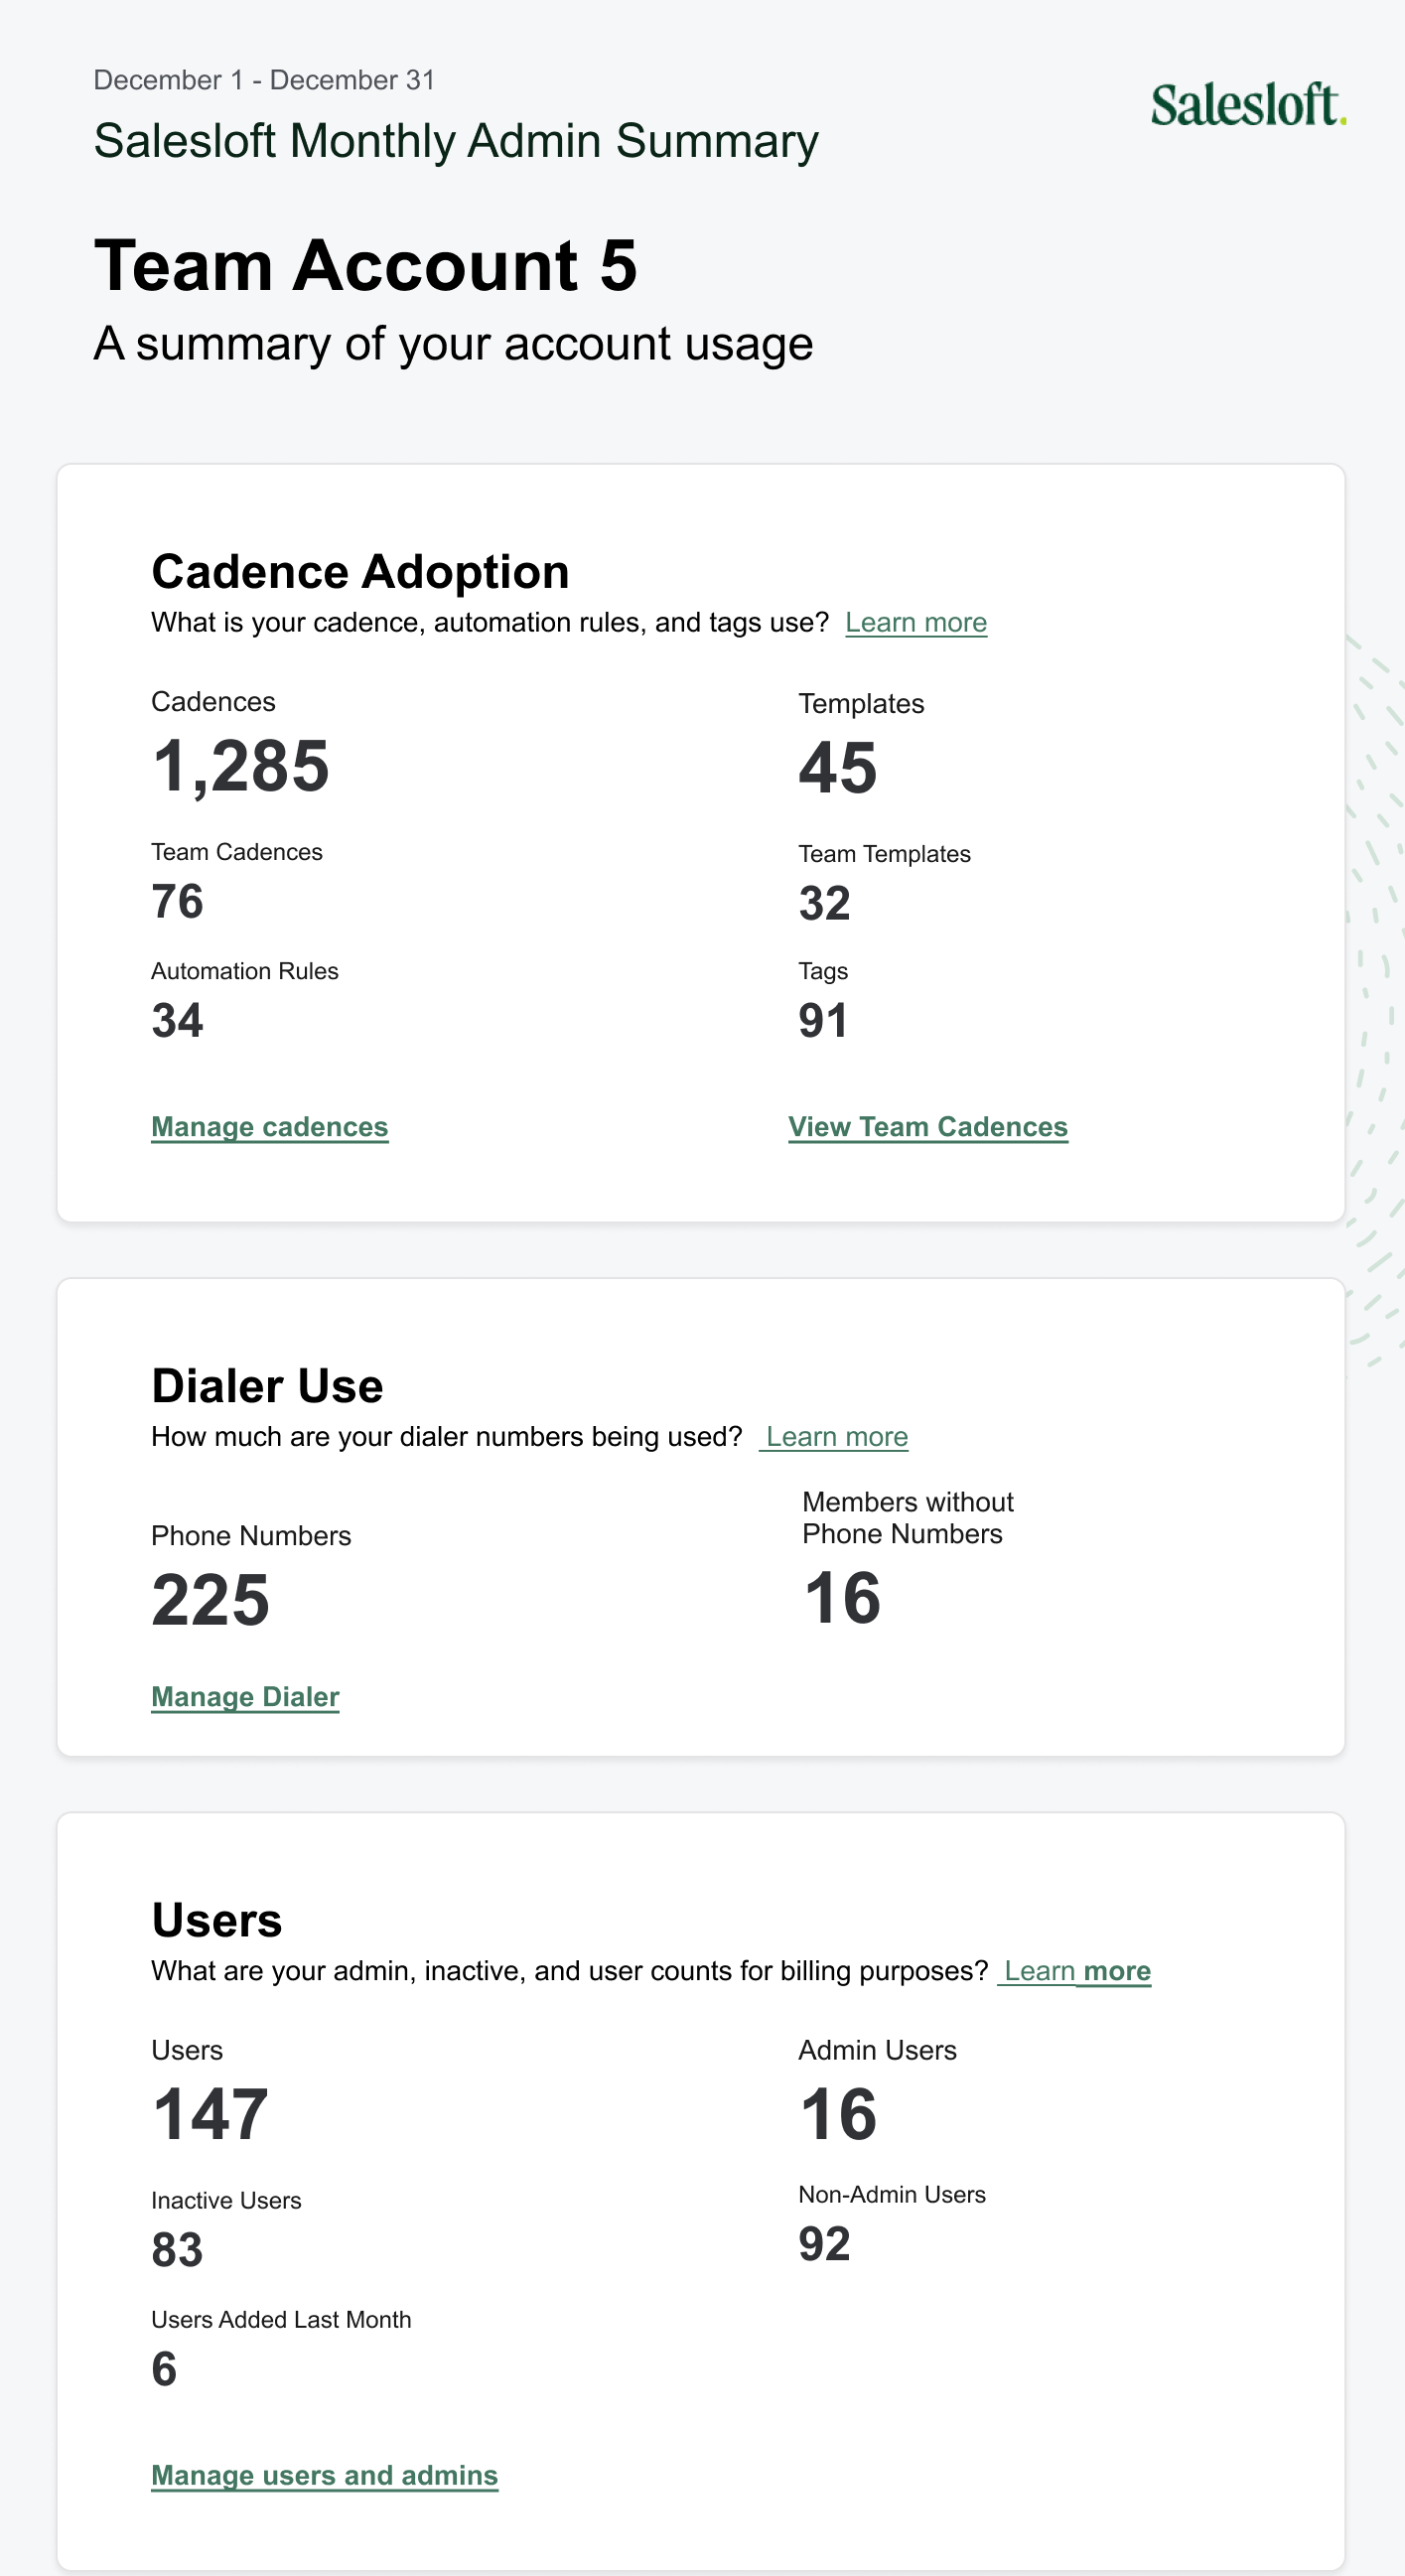
Task: Click the Cadences count 1,285
Action: pyautogui.click(x=240, y=767)
